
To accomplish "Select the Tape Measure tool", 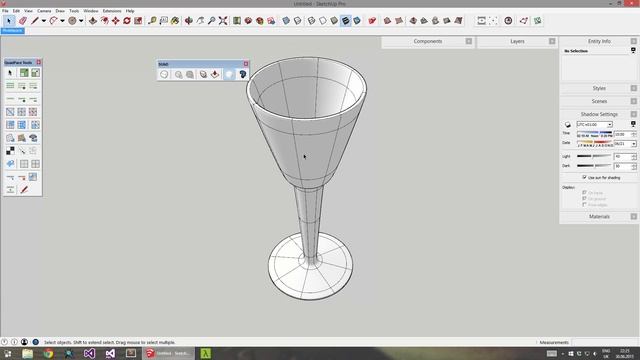I will coord(152,20).
